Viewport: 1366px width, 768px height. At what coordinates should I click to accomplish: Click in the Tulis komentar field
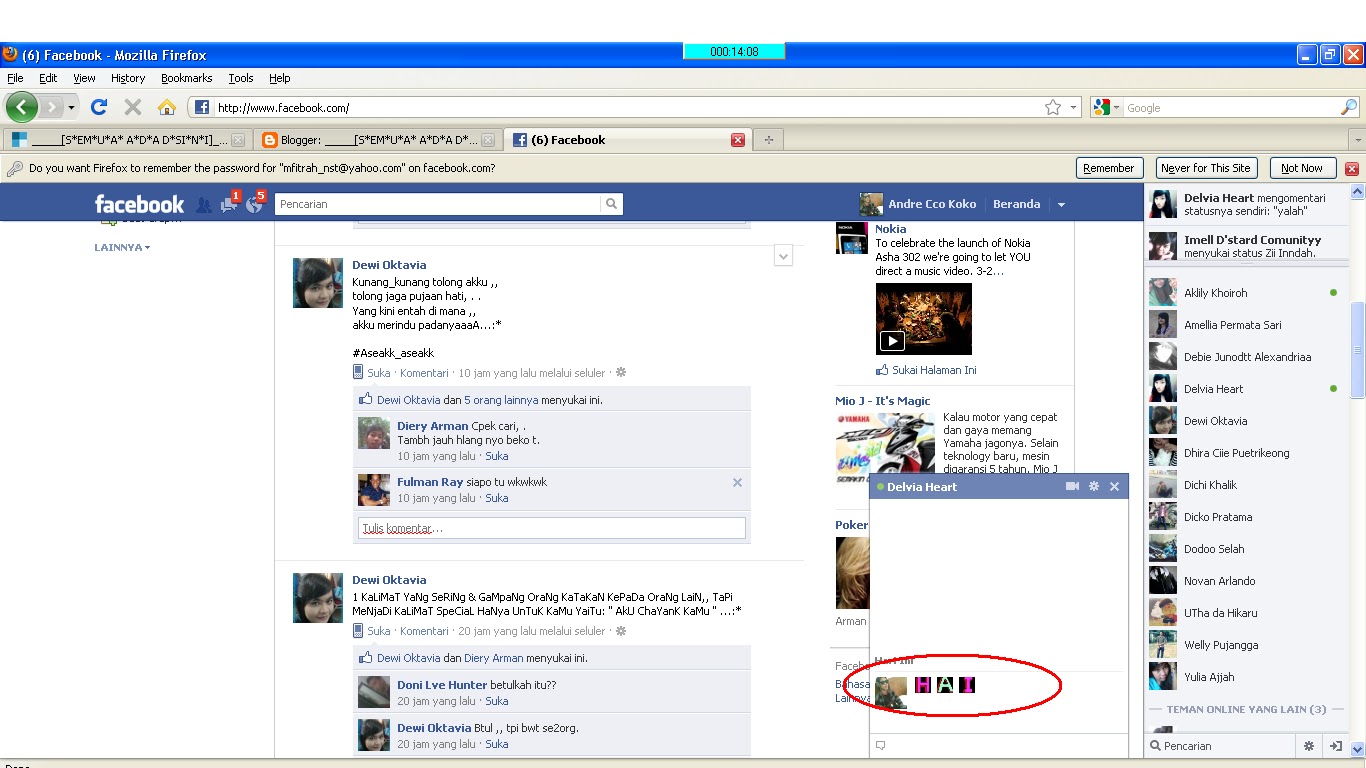point(552,528)
